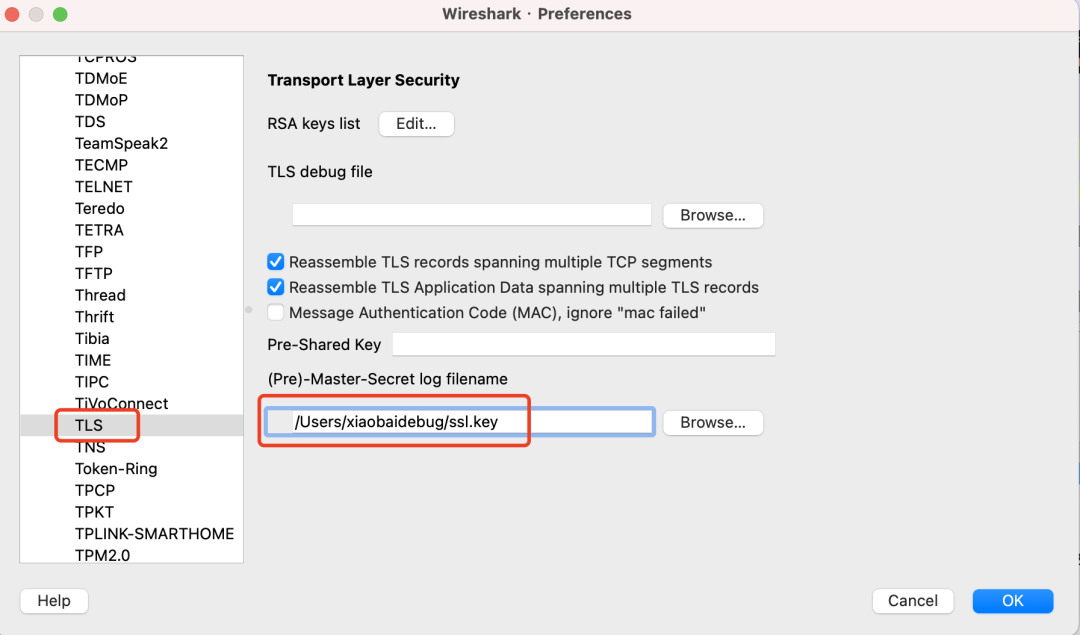Toggle reassemble TLS Application Data checkbox

[276, 287]
